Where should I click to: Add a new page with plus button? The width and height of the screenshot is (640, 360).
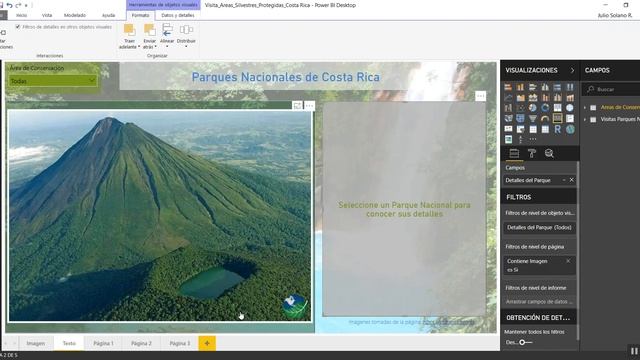pos(207,343)
